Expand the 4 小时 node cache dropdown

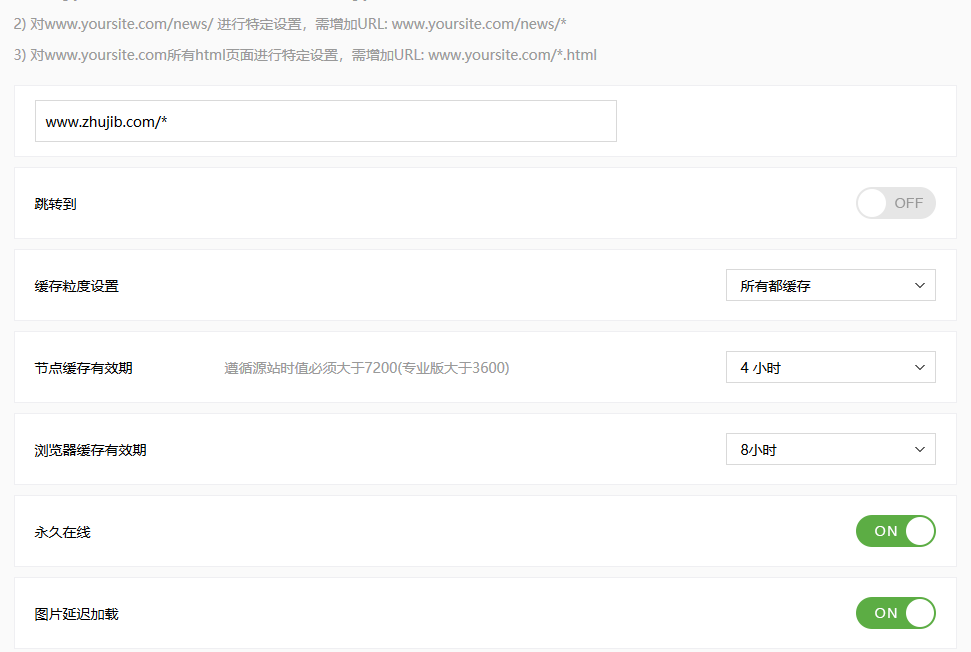pos(829,368)
